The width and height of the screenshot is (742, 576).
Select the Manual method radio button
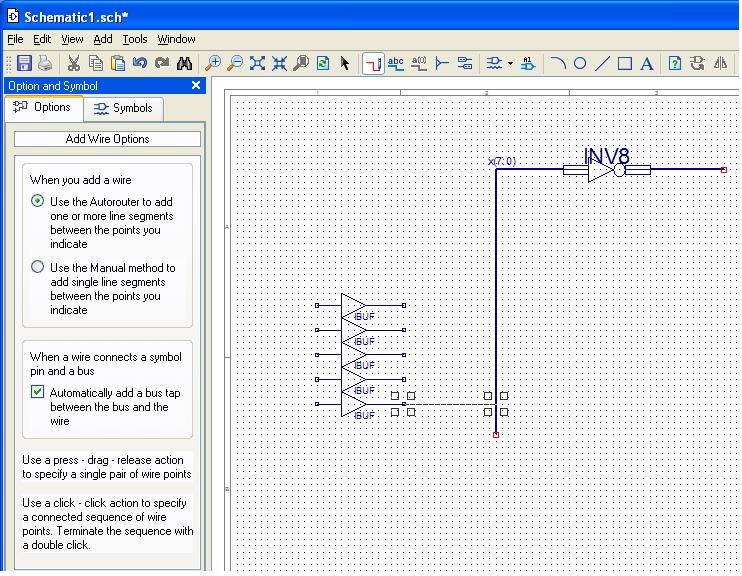(38, 267)
